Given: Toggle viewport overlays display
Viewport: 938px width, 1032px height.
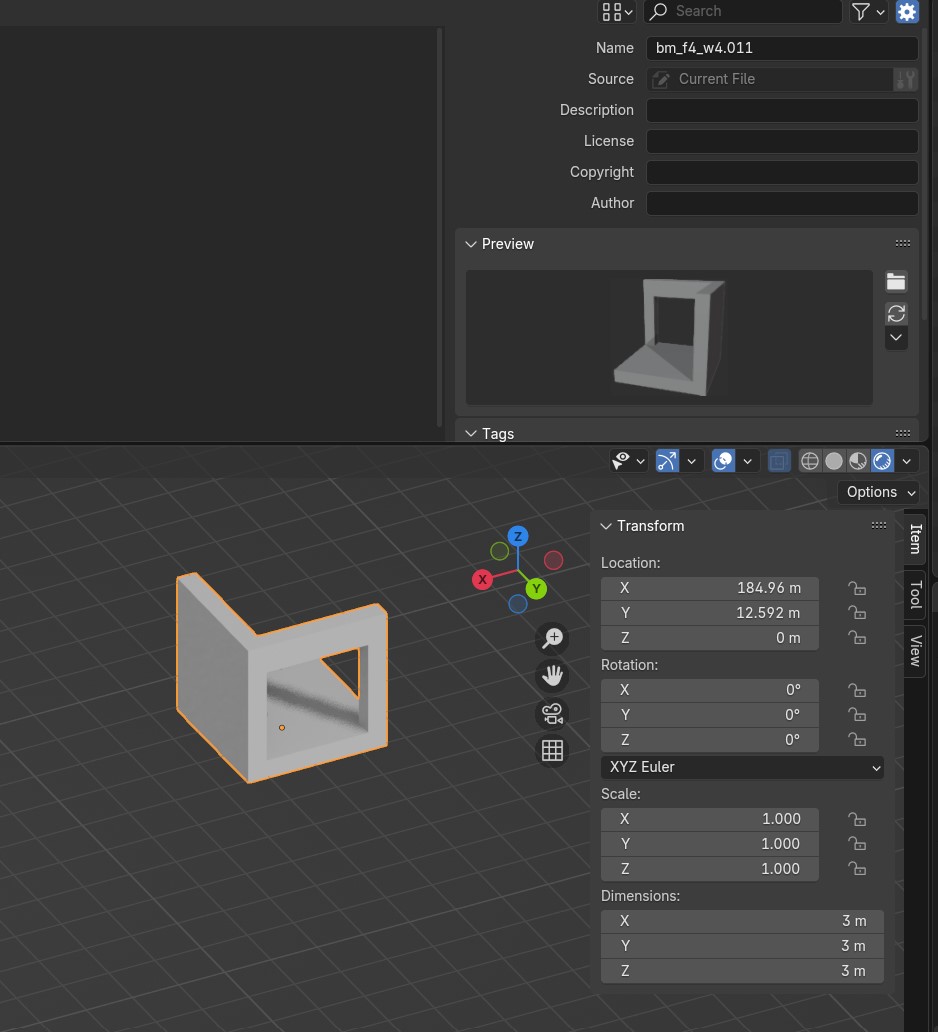Looking at the screenshot, I should (x=723, y=461).
